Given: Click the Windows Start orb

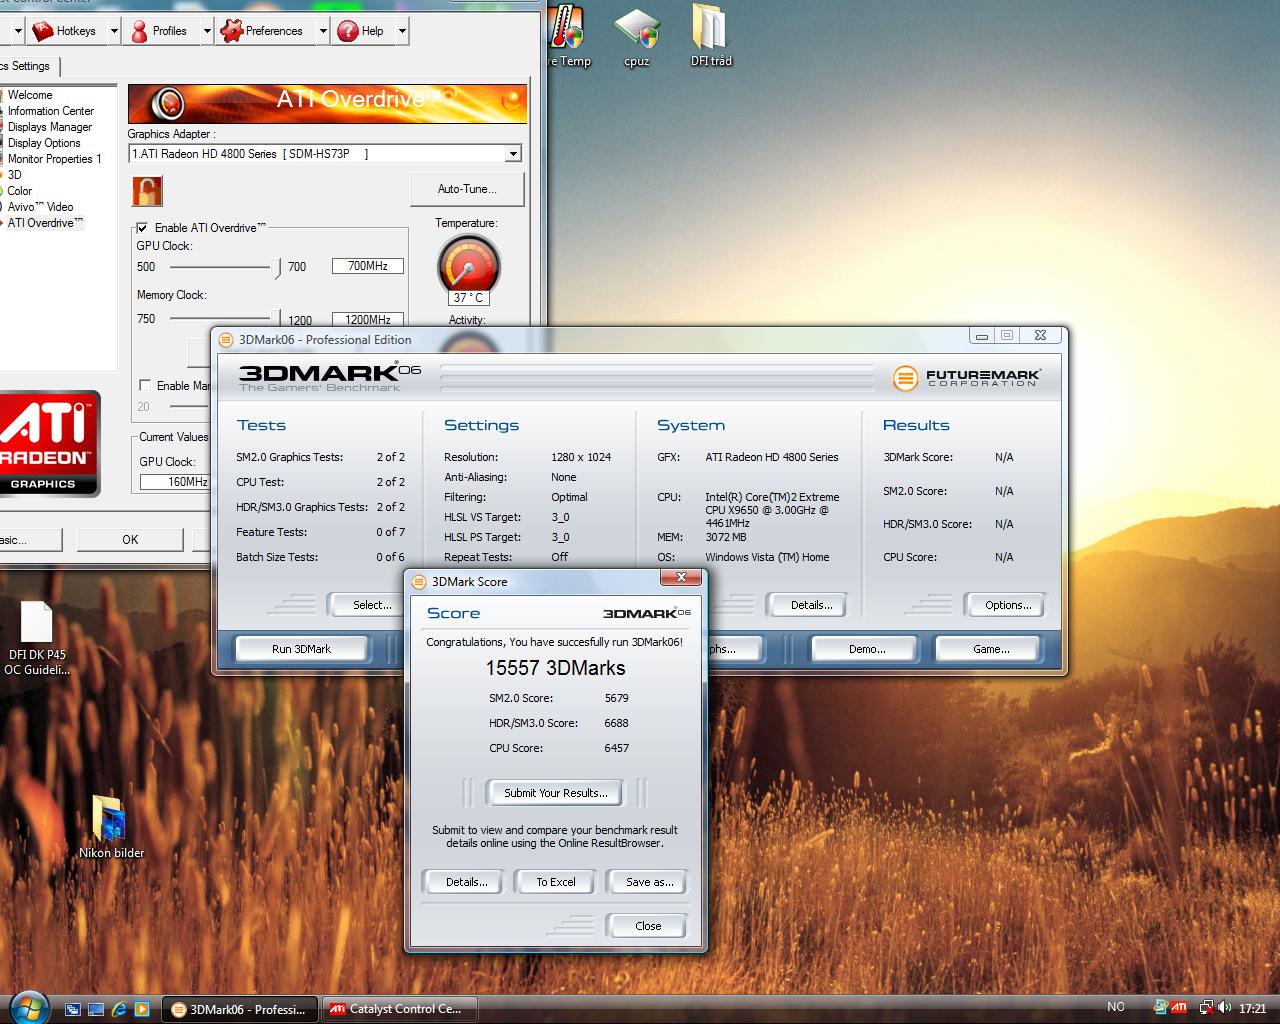Looking at the screenshot, I should click(27, 1006).
